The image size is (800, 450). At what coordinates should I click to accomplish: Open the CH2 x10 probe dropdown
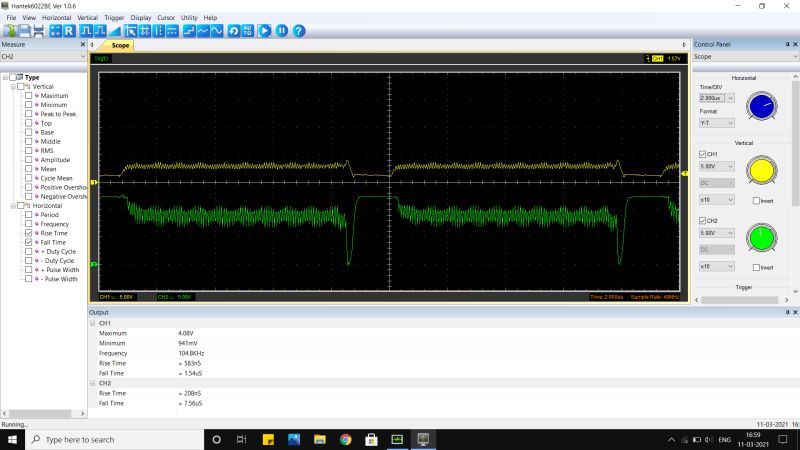click(730, 267)
